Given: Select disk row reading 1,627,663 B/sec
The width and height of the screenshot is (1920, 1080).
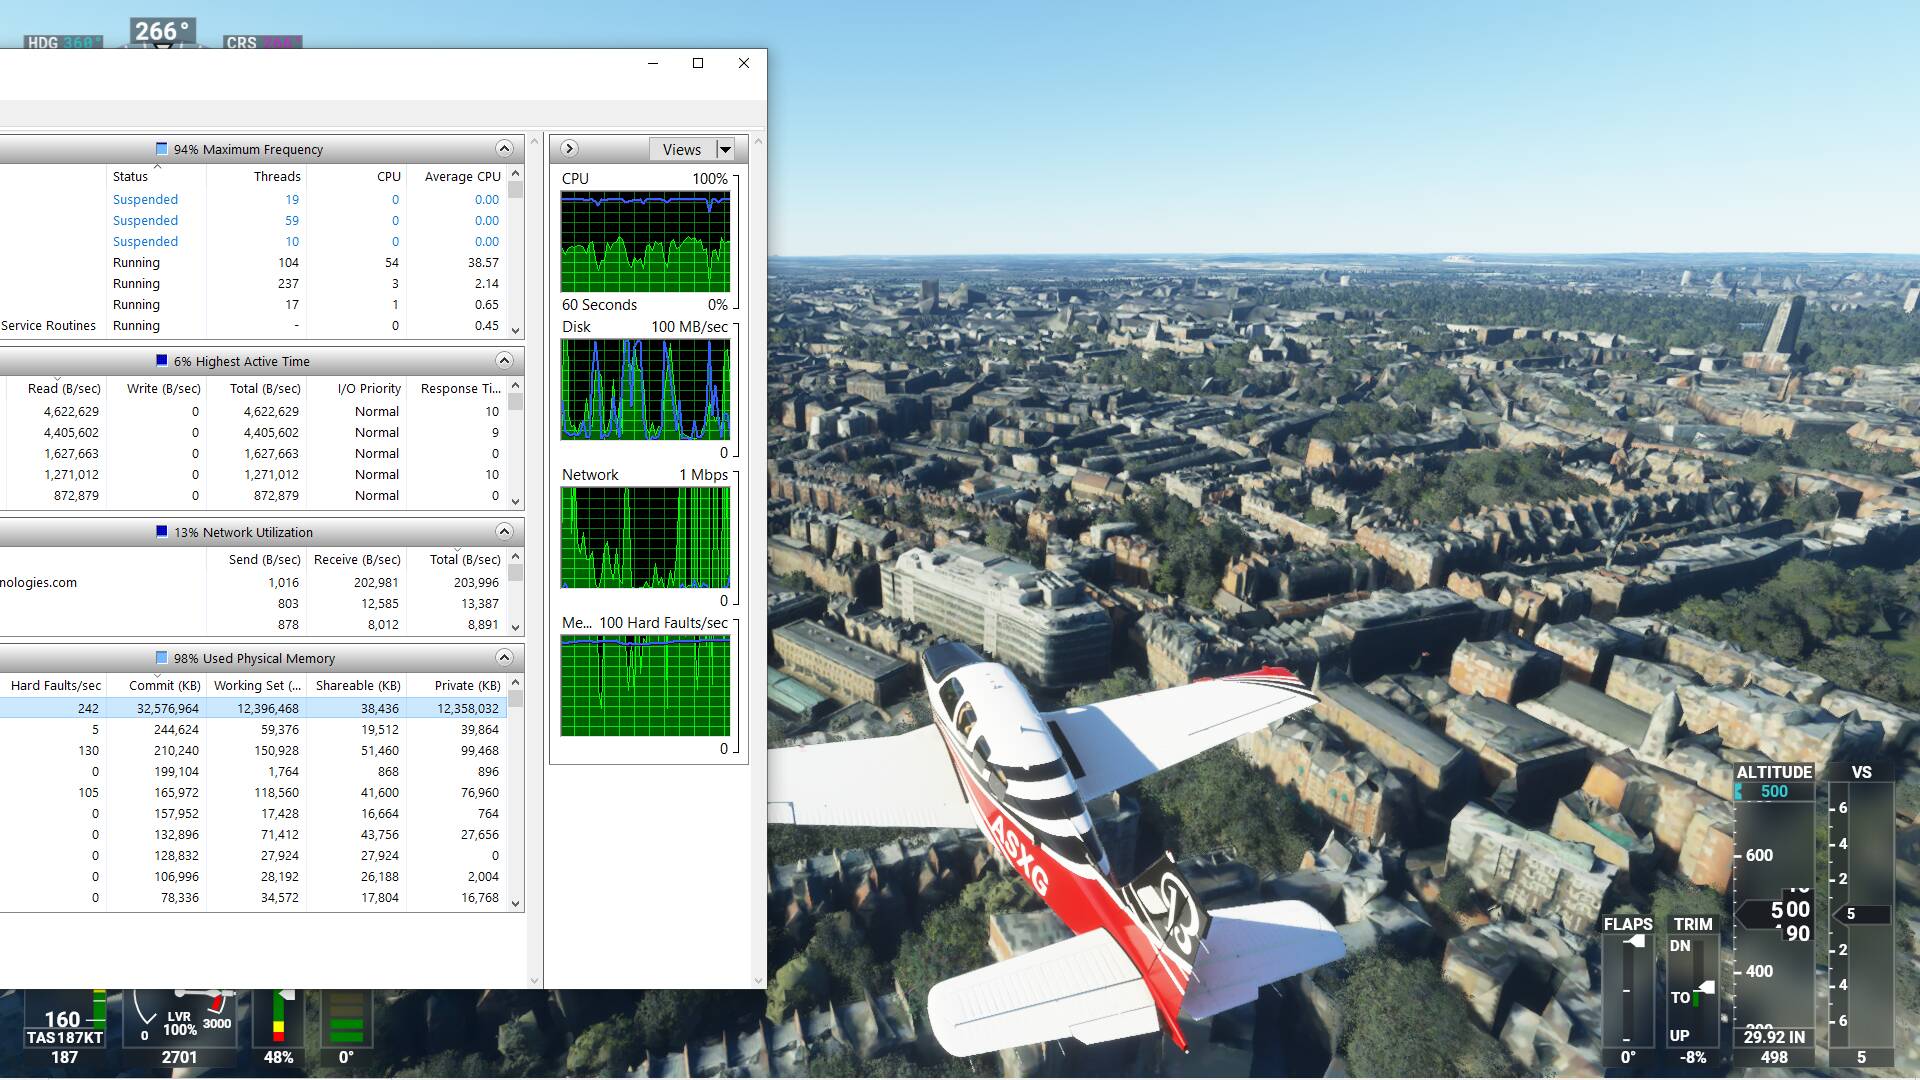Looking at the screenshot, I should coord(253,453).
